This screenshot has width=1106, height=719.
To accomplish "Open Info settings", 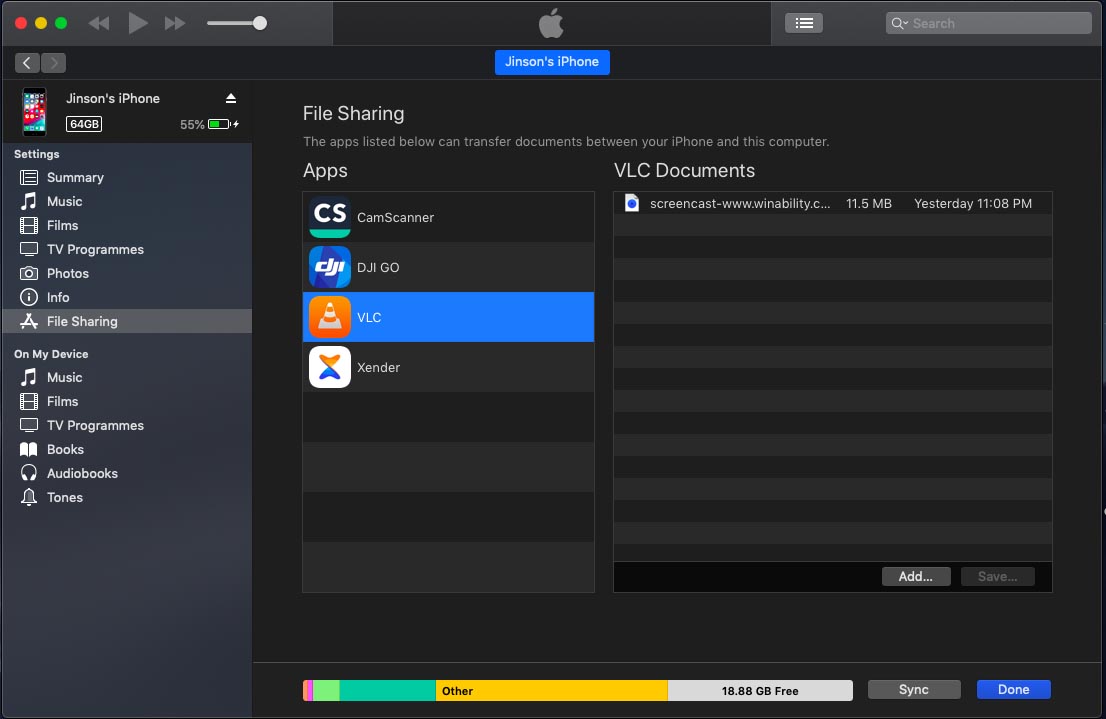I will (x=127, y=297).
